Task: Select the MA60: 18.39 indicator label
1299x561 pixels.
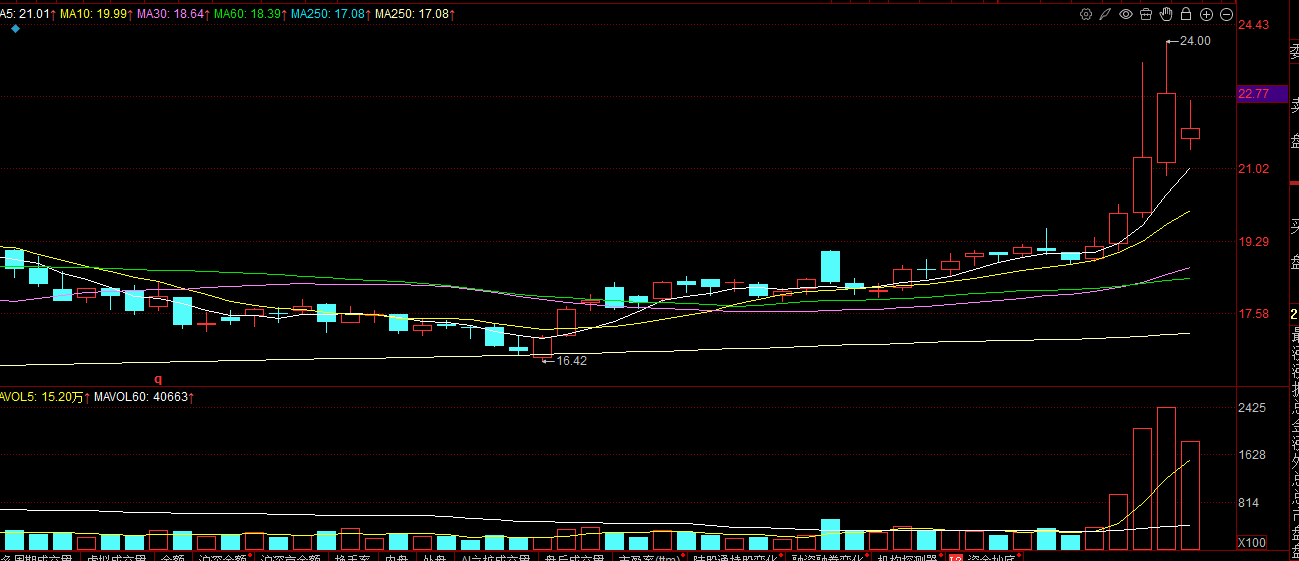Action: pyautogui.click(x=250, y=14)
